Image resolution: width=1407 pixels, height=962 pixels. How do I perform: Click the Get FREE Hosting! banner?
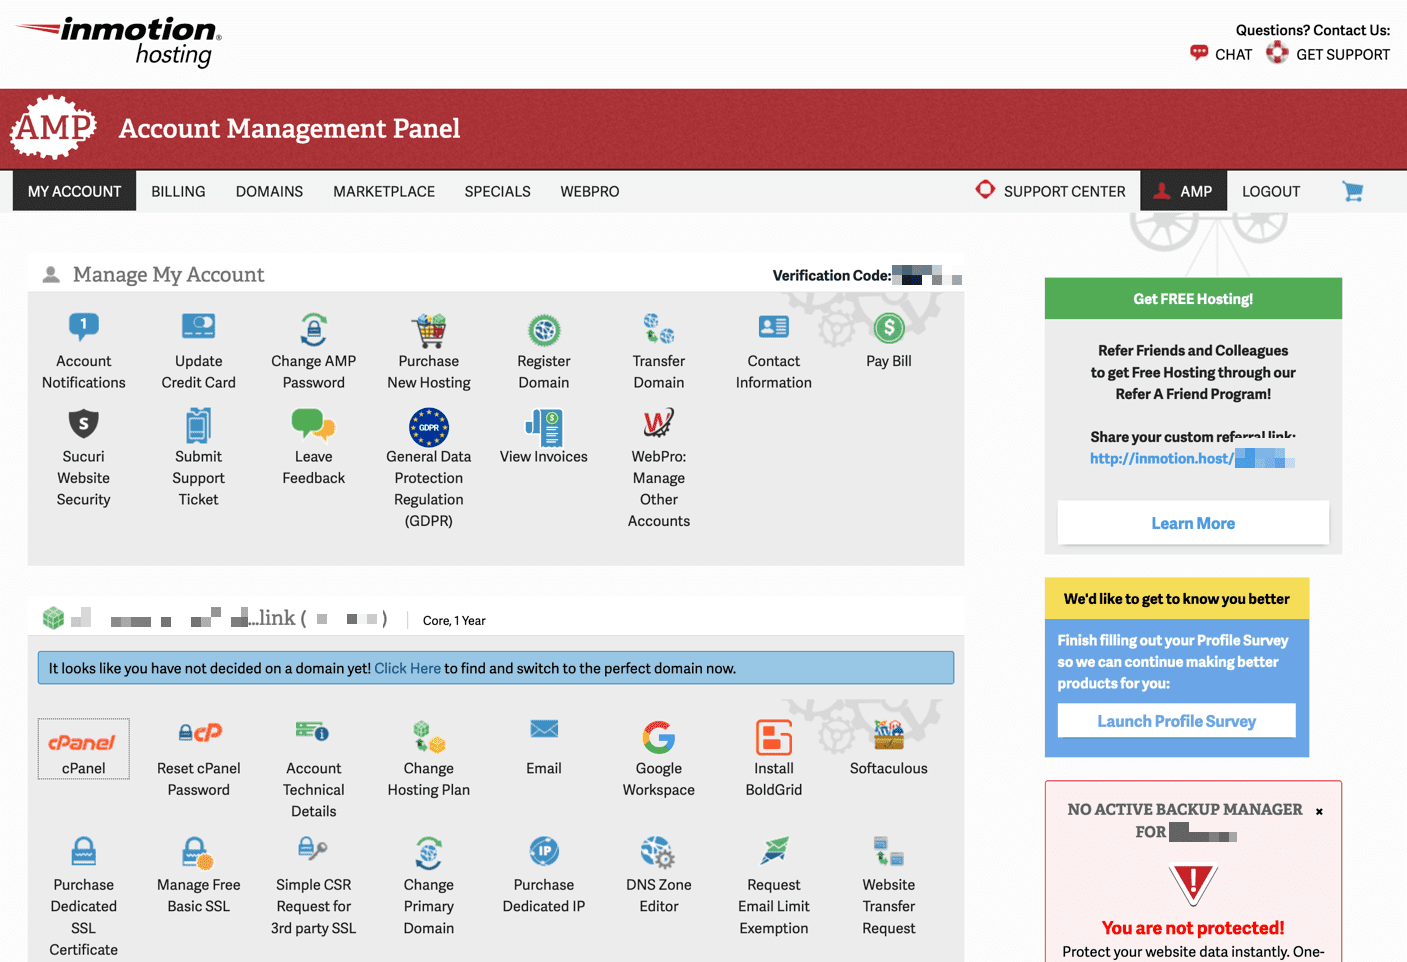point(1193,299)
